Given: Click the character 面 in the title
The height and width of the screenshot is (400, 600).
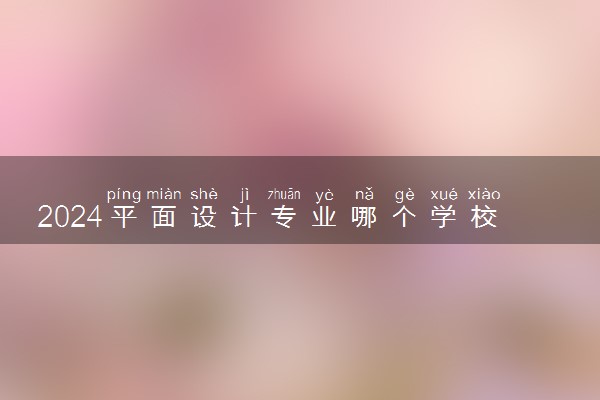Looking at the screenshot, I should coord(164,216).
